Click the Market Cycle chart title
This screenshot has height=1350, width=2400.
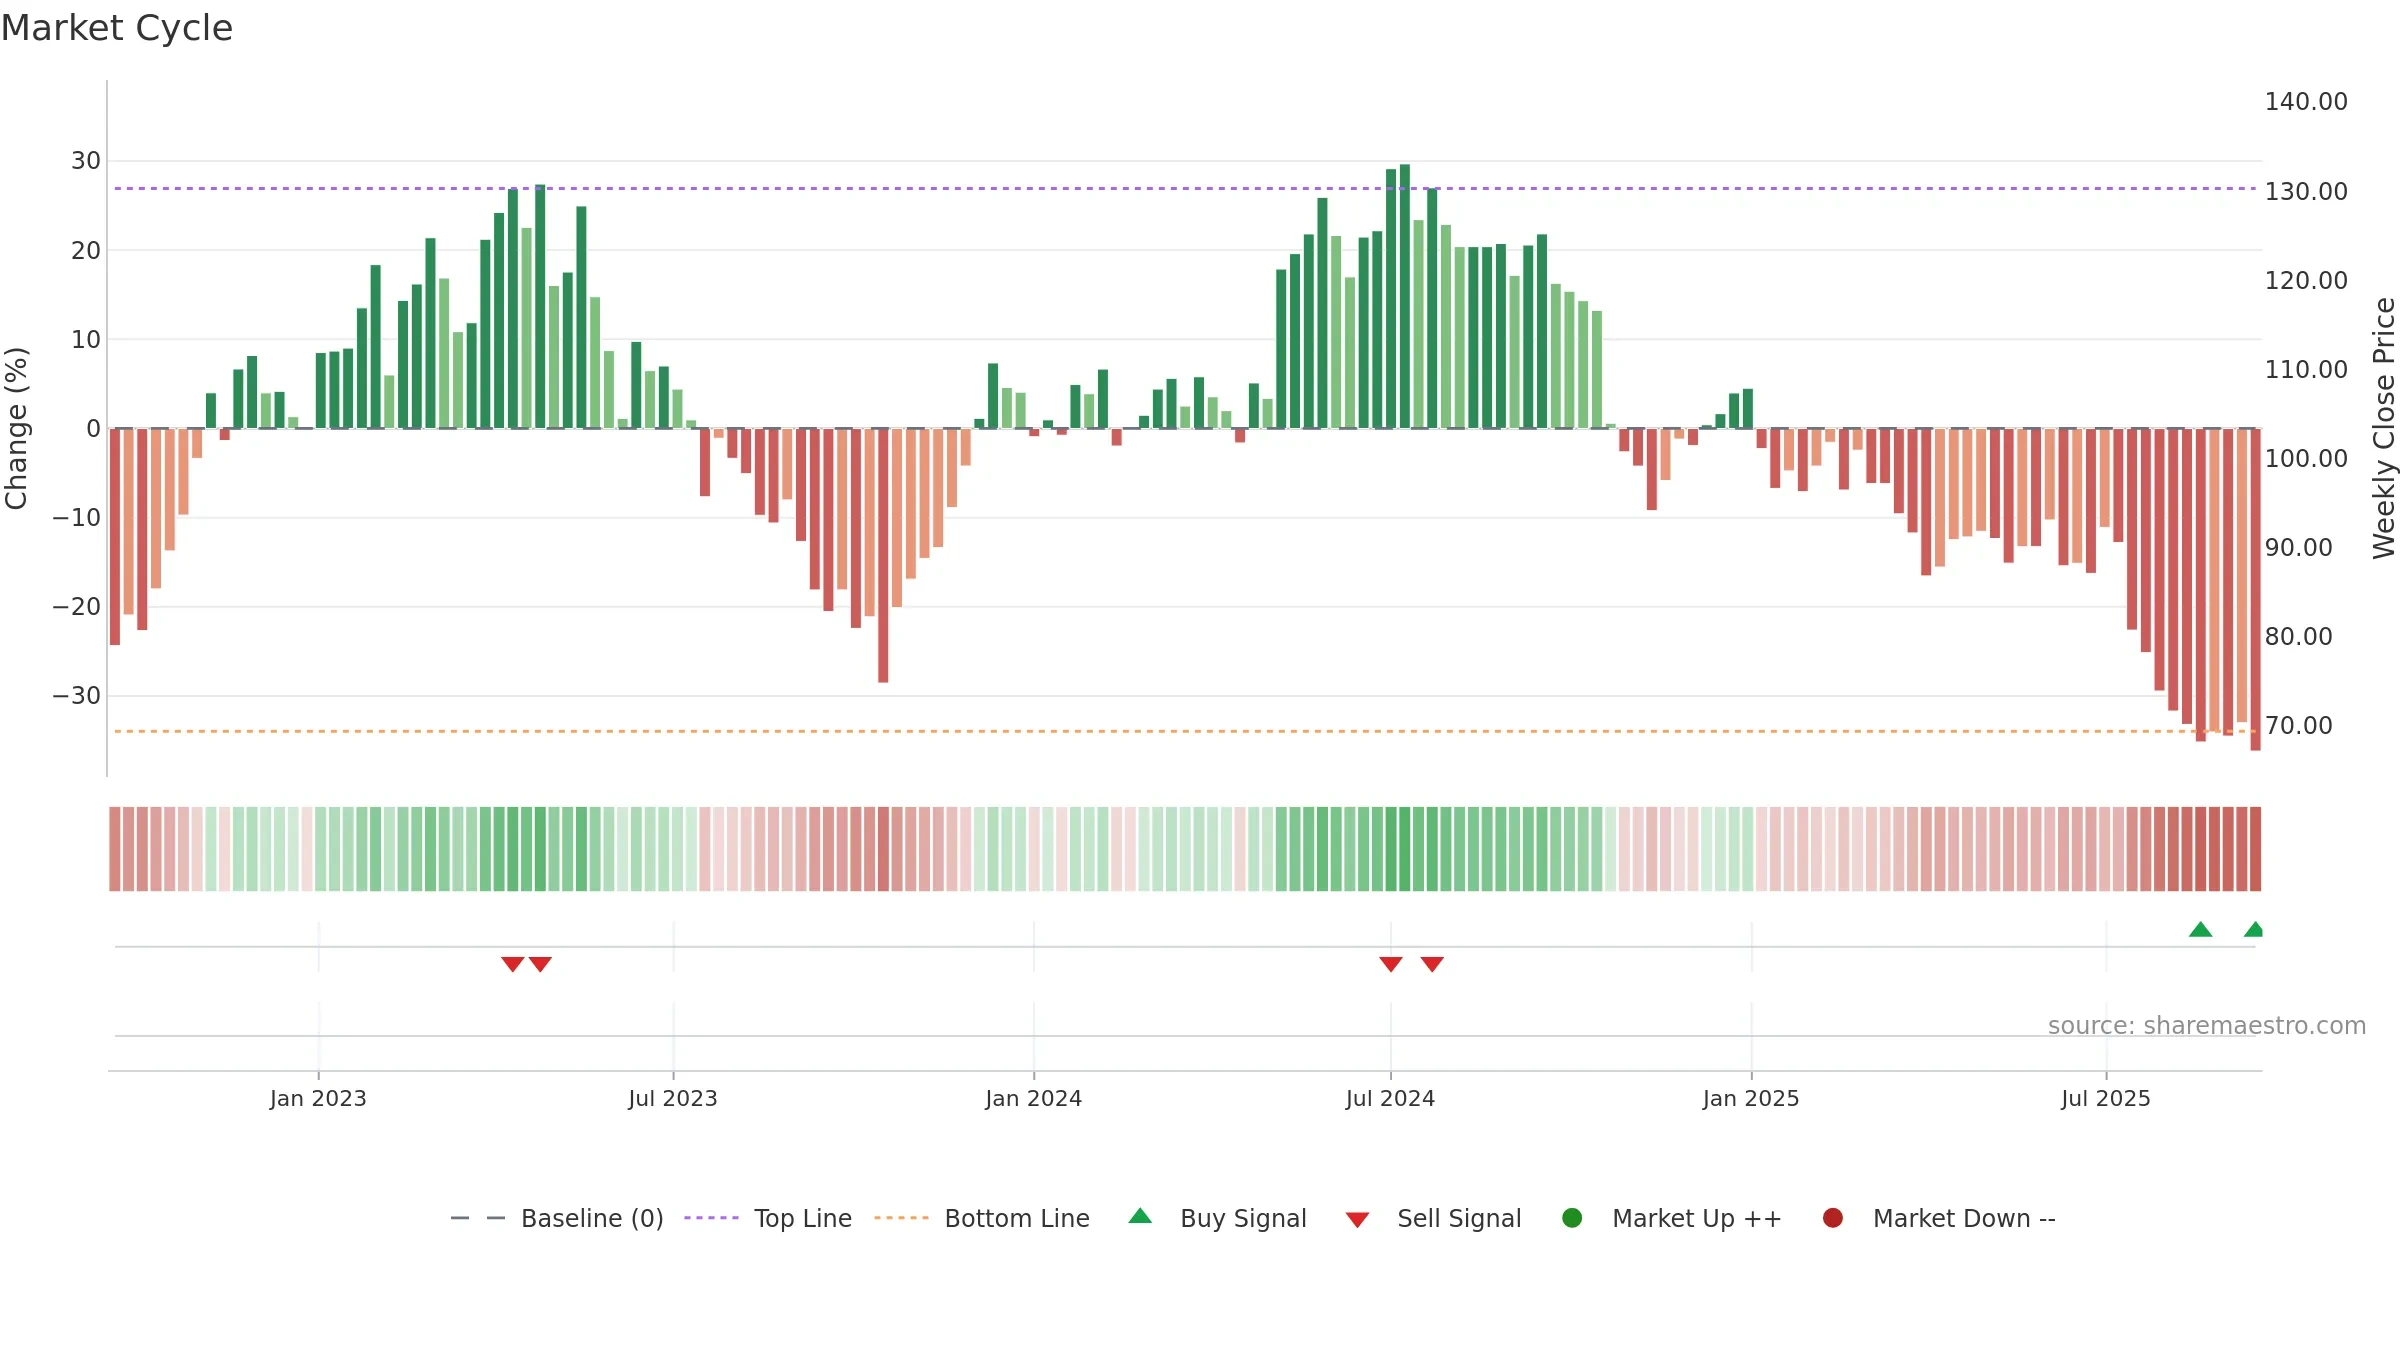tap(117, 28)
